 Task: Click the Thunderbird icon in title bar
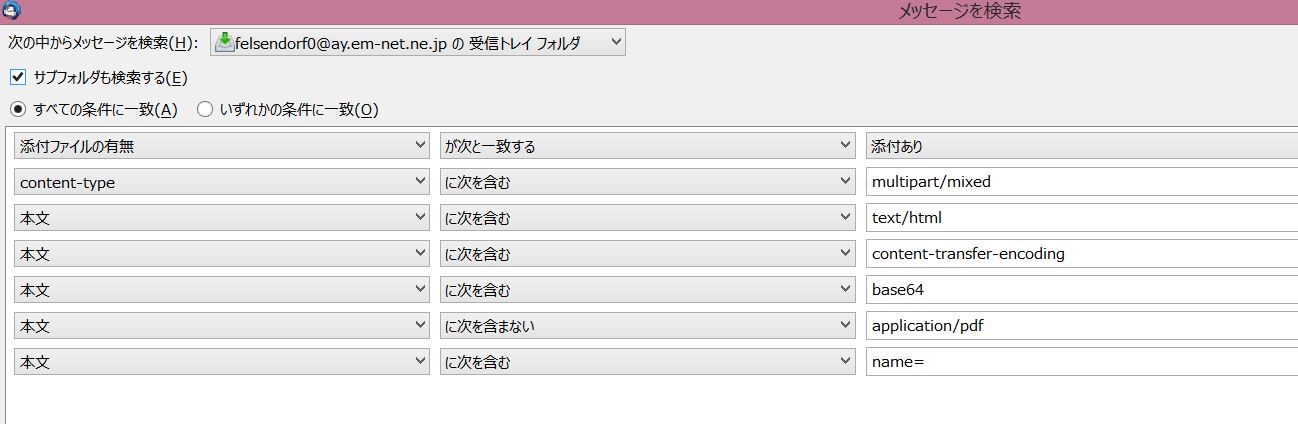tap(13, 11)
